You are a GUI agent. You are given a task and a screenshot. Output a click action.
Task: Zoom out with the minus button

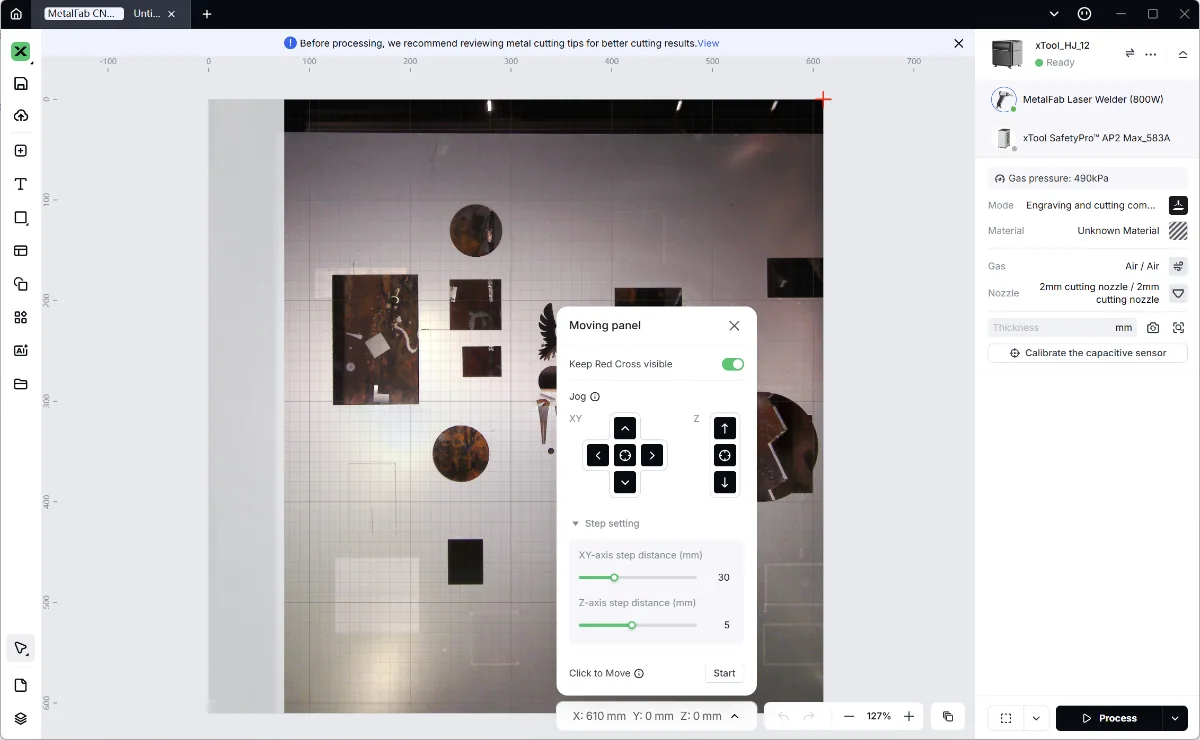849,716
